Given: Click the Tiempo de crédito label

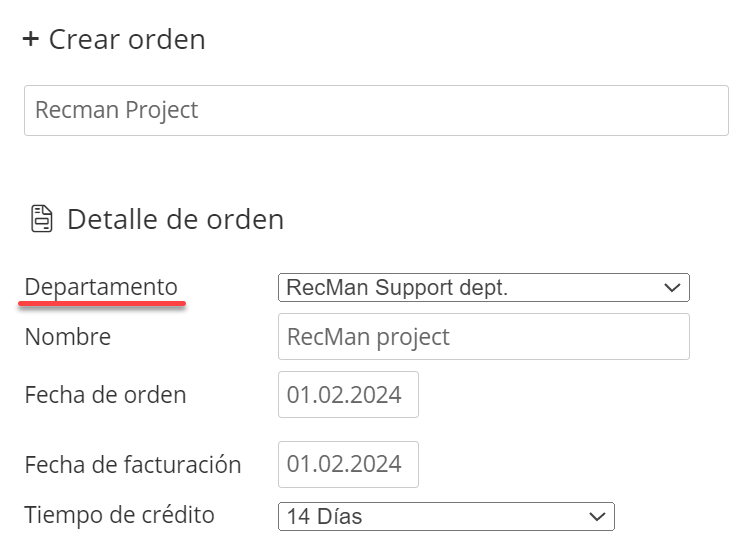Looking at the screenshot, I should [119, 515].
